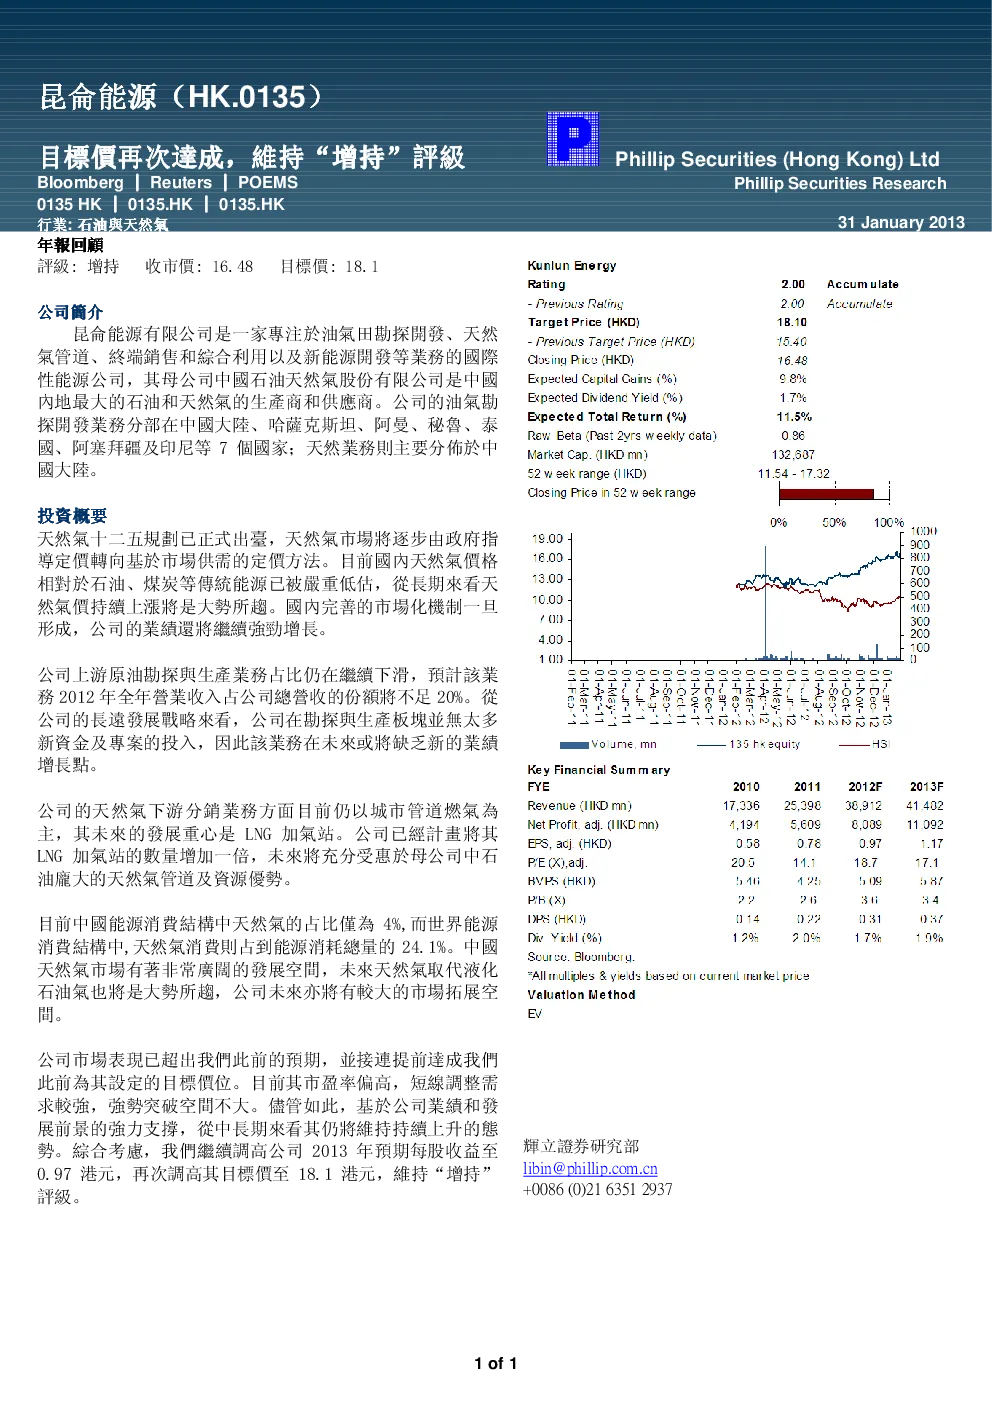This screenshot has height=1403, width=992.
Task: Click the headline 目標價再次達成，維持“增持”評級
Action: point(252,157)
